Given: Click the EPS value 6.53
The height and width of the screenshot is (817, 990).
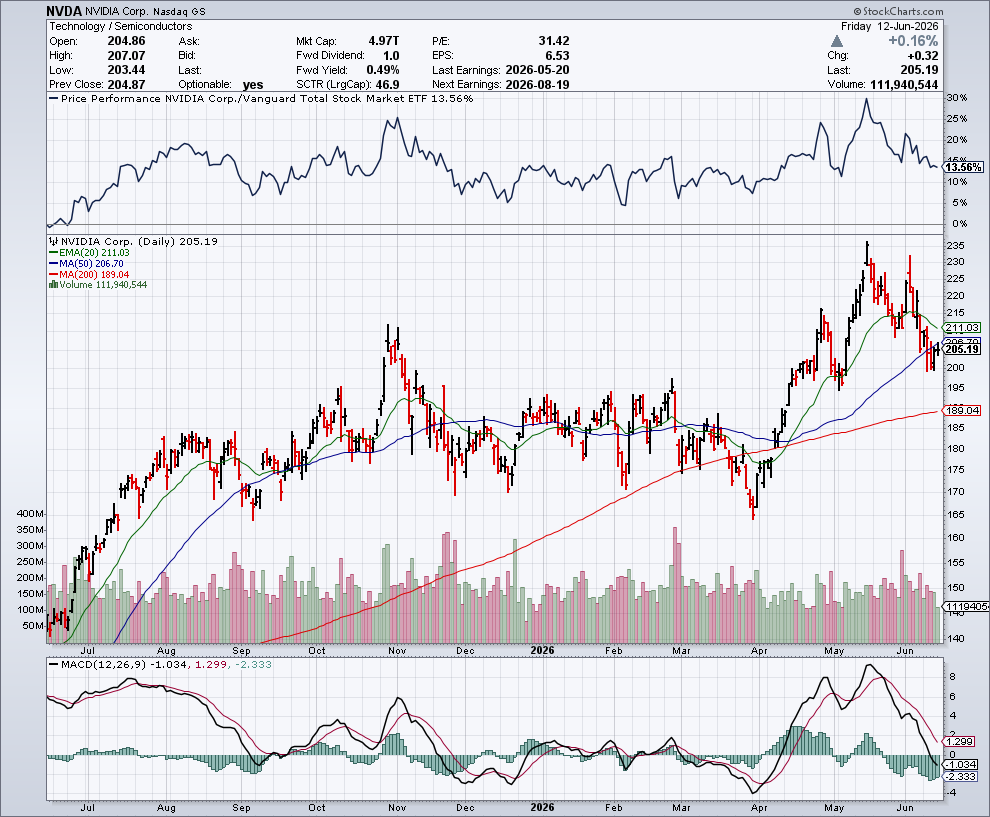Looking at the screenshot, I should (x=558, y=56).
